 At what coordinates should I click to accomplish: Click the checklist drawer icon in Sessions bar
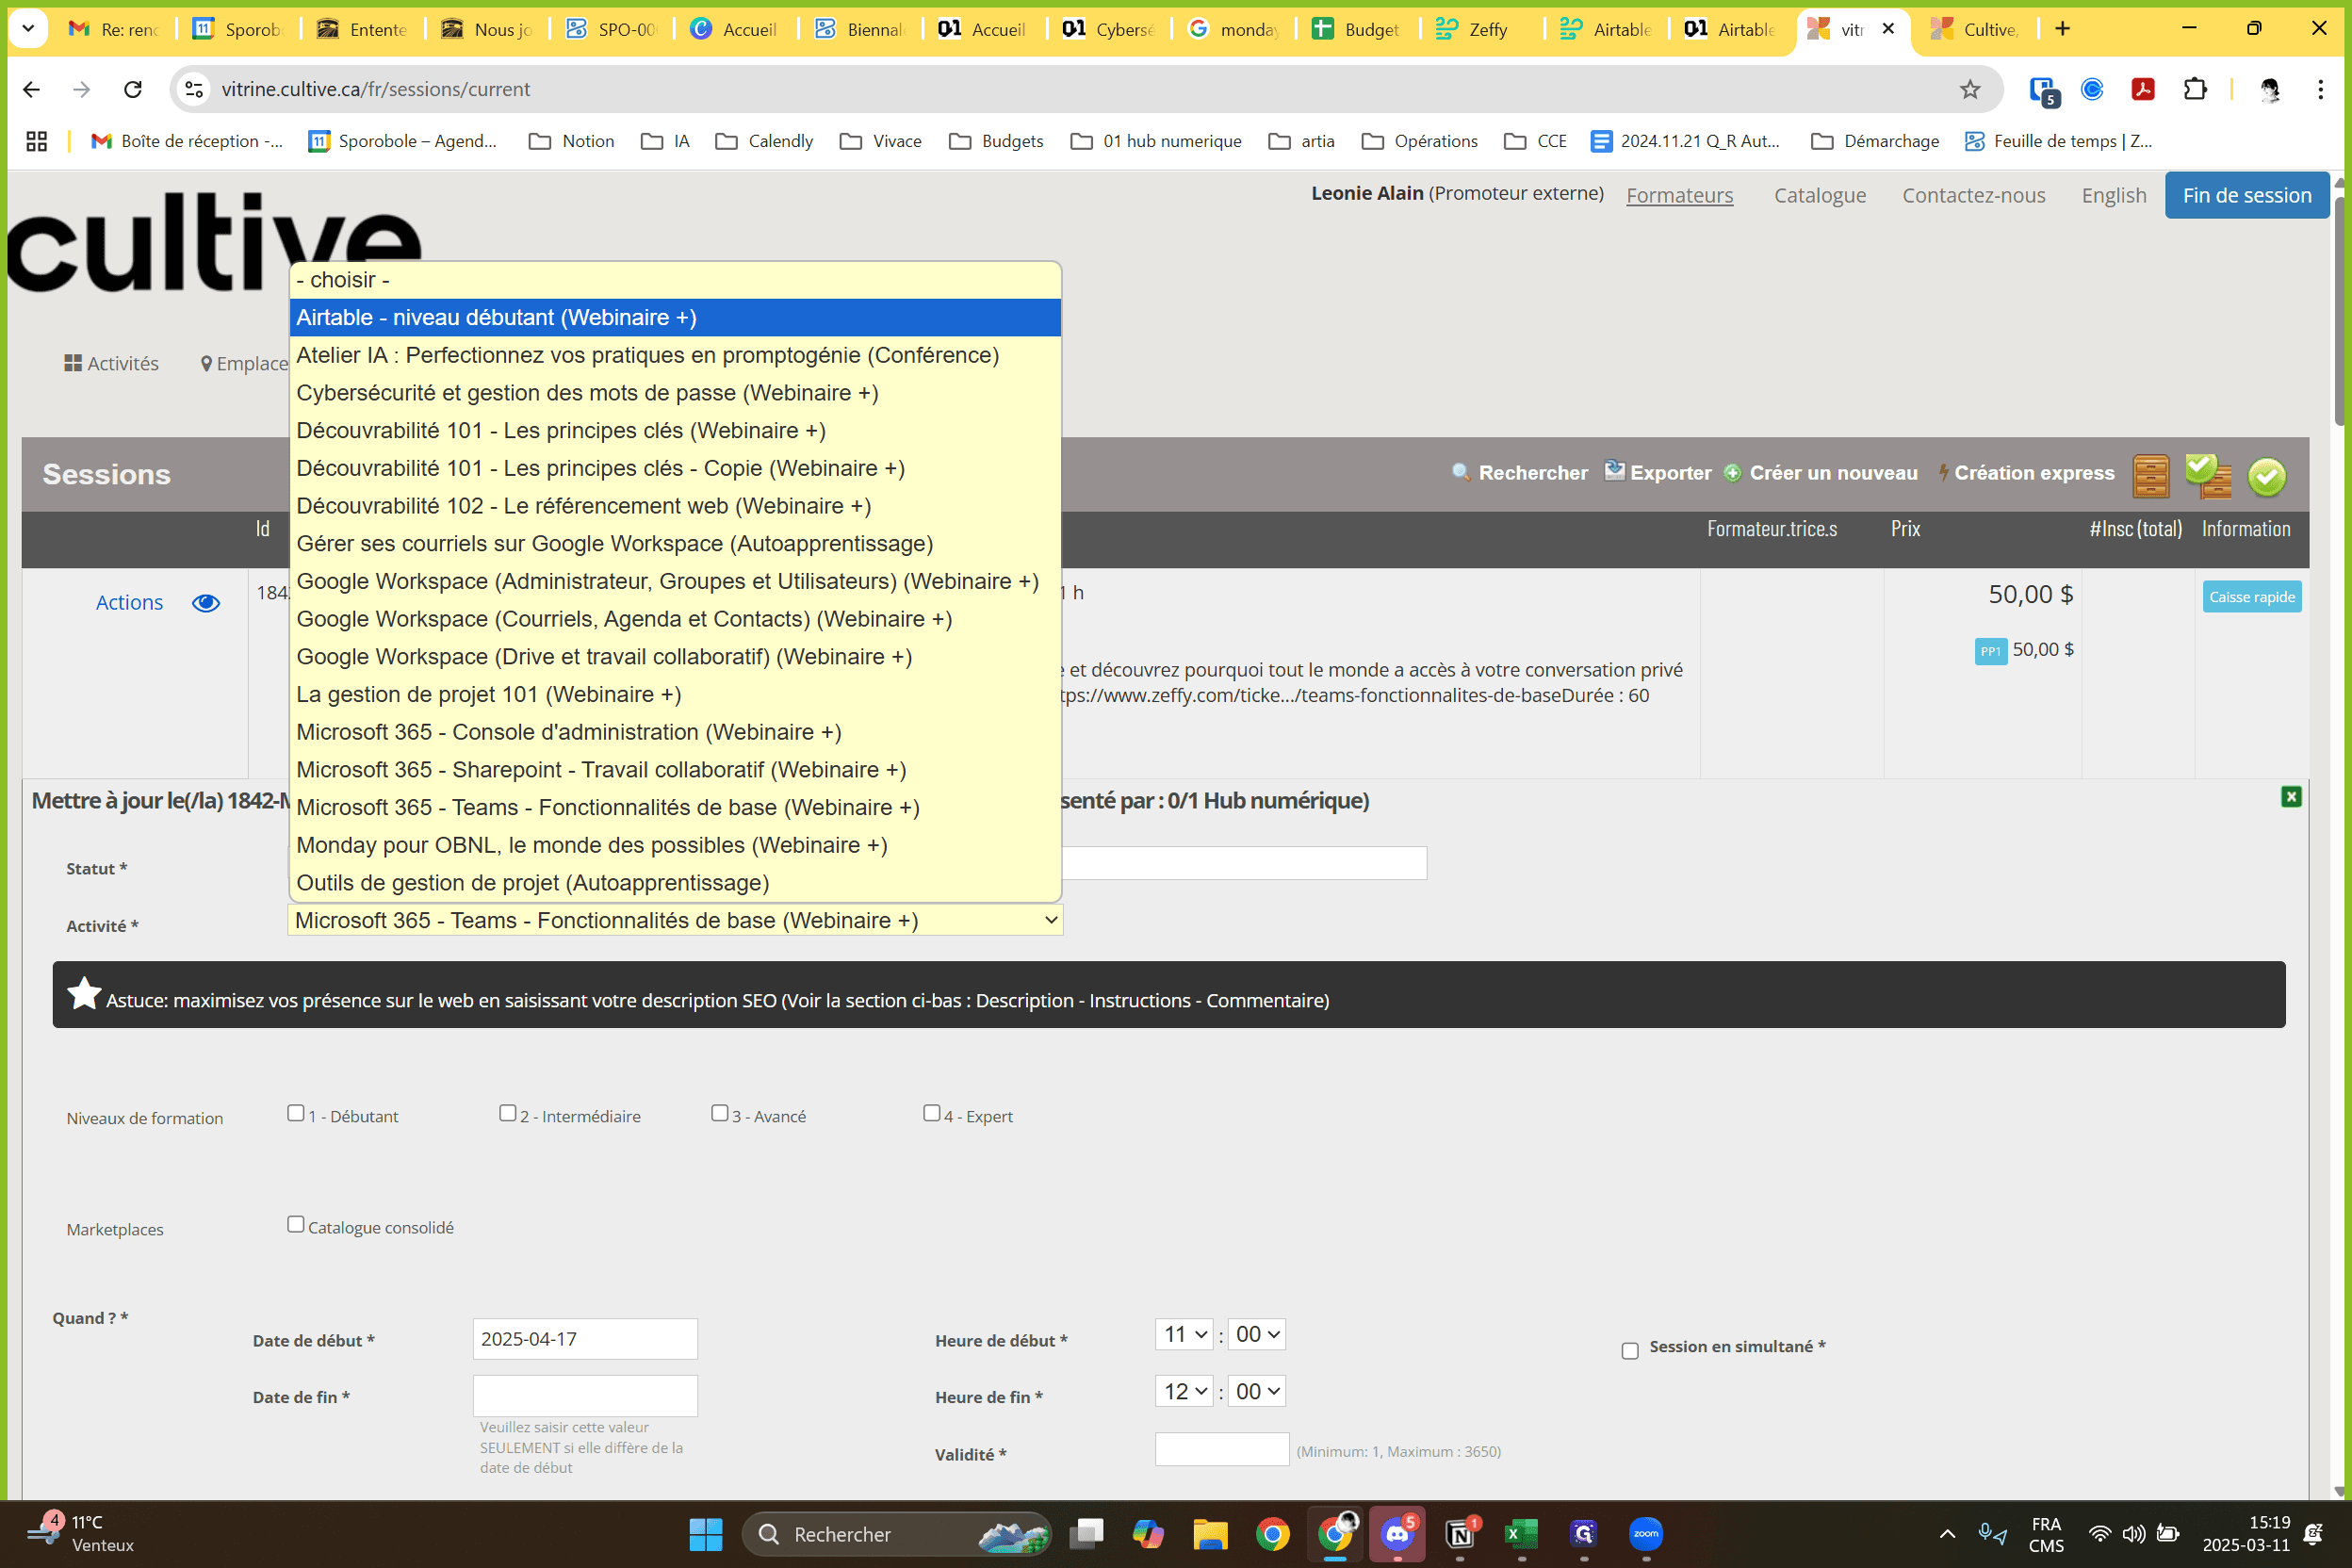pyautogui.click(x=2208, y=475)
